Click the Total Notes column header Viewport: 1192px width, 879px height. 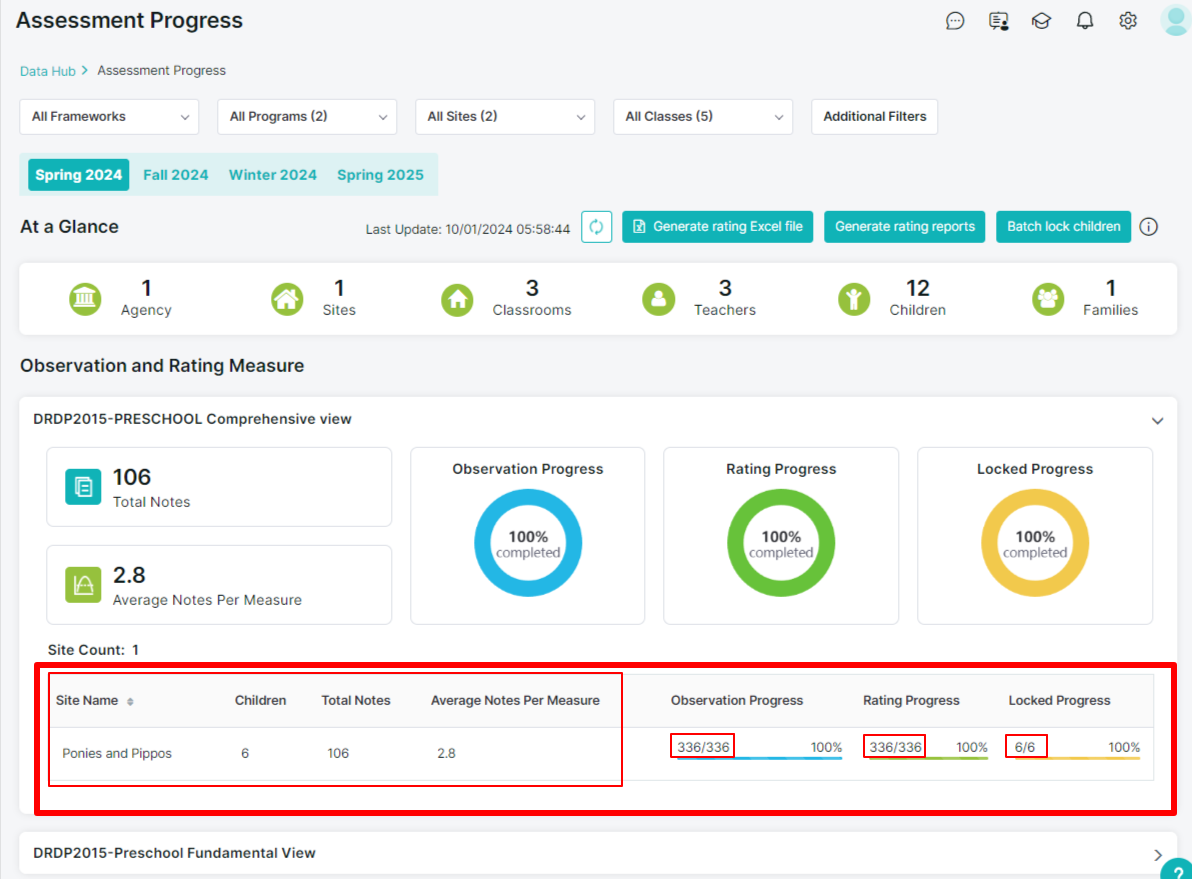click(x=356, y=700)
